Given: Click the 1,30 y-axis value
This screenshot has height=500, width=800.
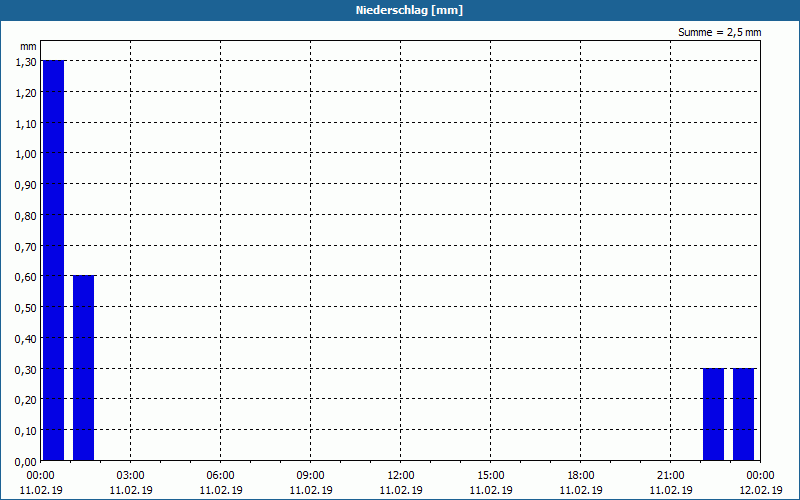Looking at the screenshot, I should [26, 62].
